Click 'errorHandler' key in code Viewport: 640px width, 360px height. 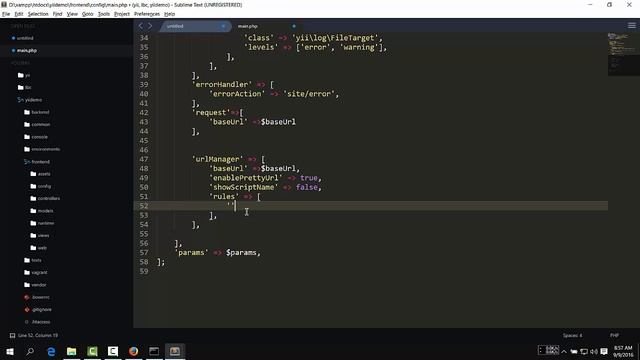pyautogui.click(x=222, y=84)
